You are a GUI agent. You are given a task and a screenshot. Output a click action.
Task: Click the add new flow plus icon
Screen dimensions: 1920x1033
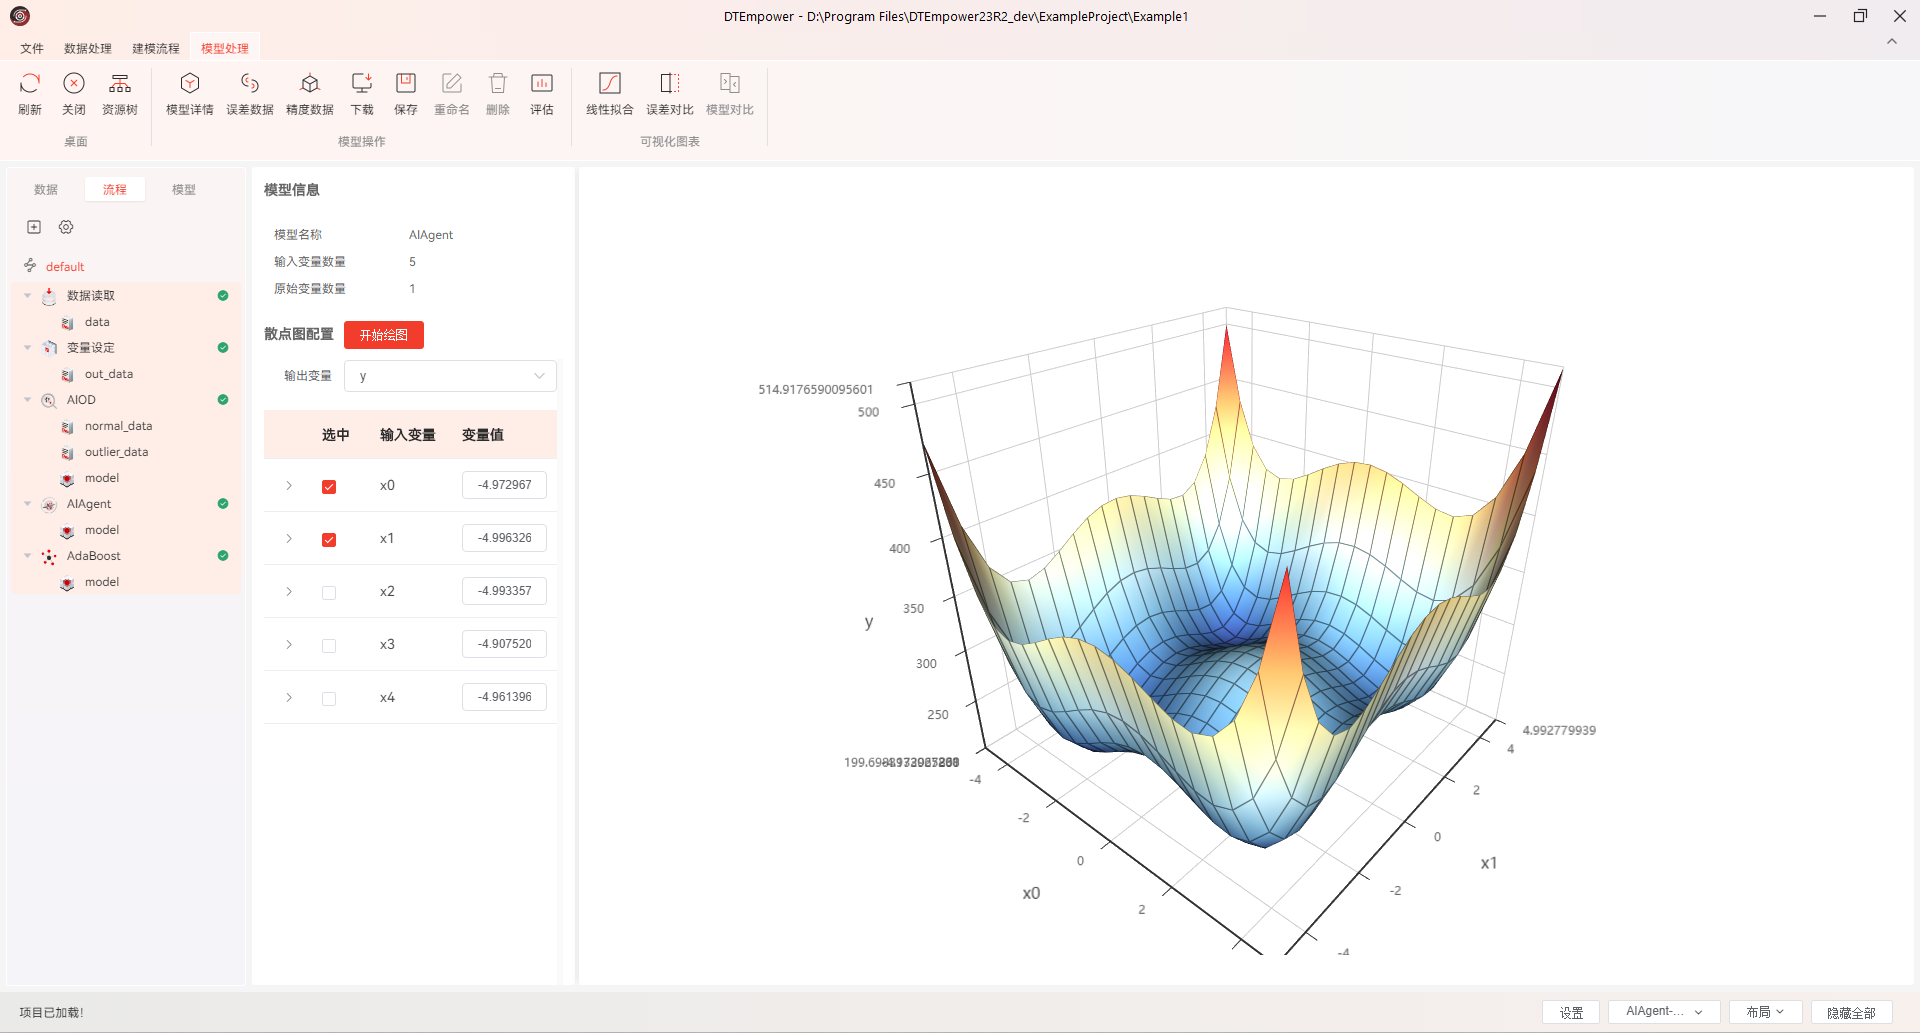[34, 227]
